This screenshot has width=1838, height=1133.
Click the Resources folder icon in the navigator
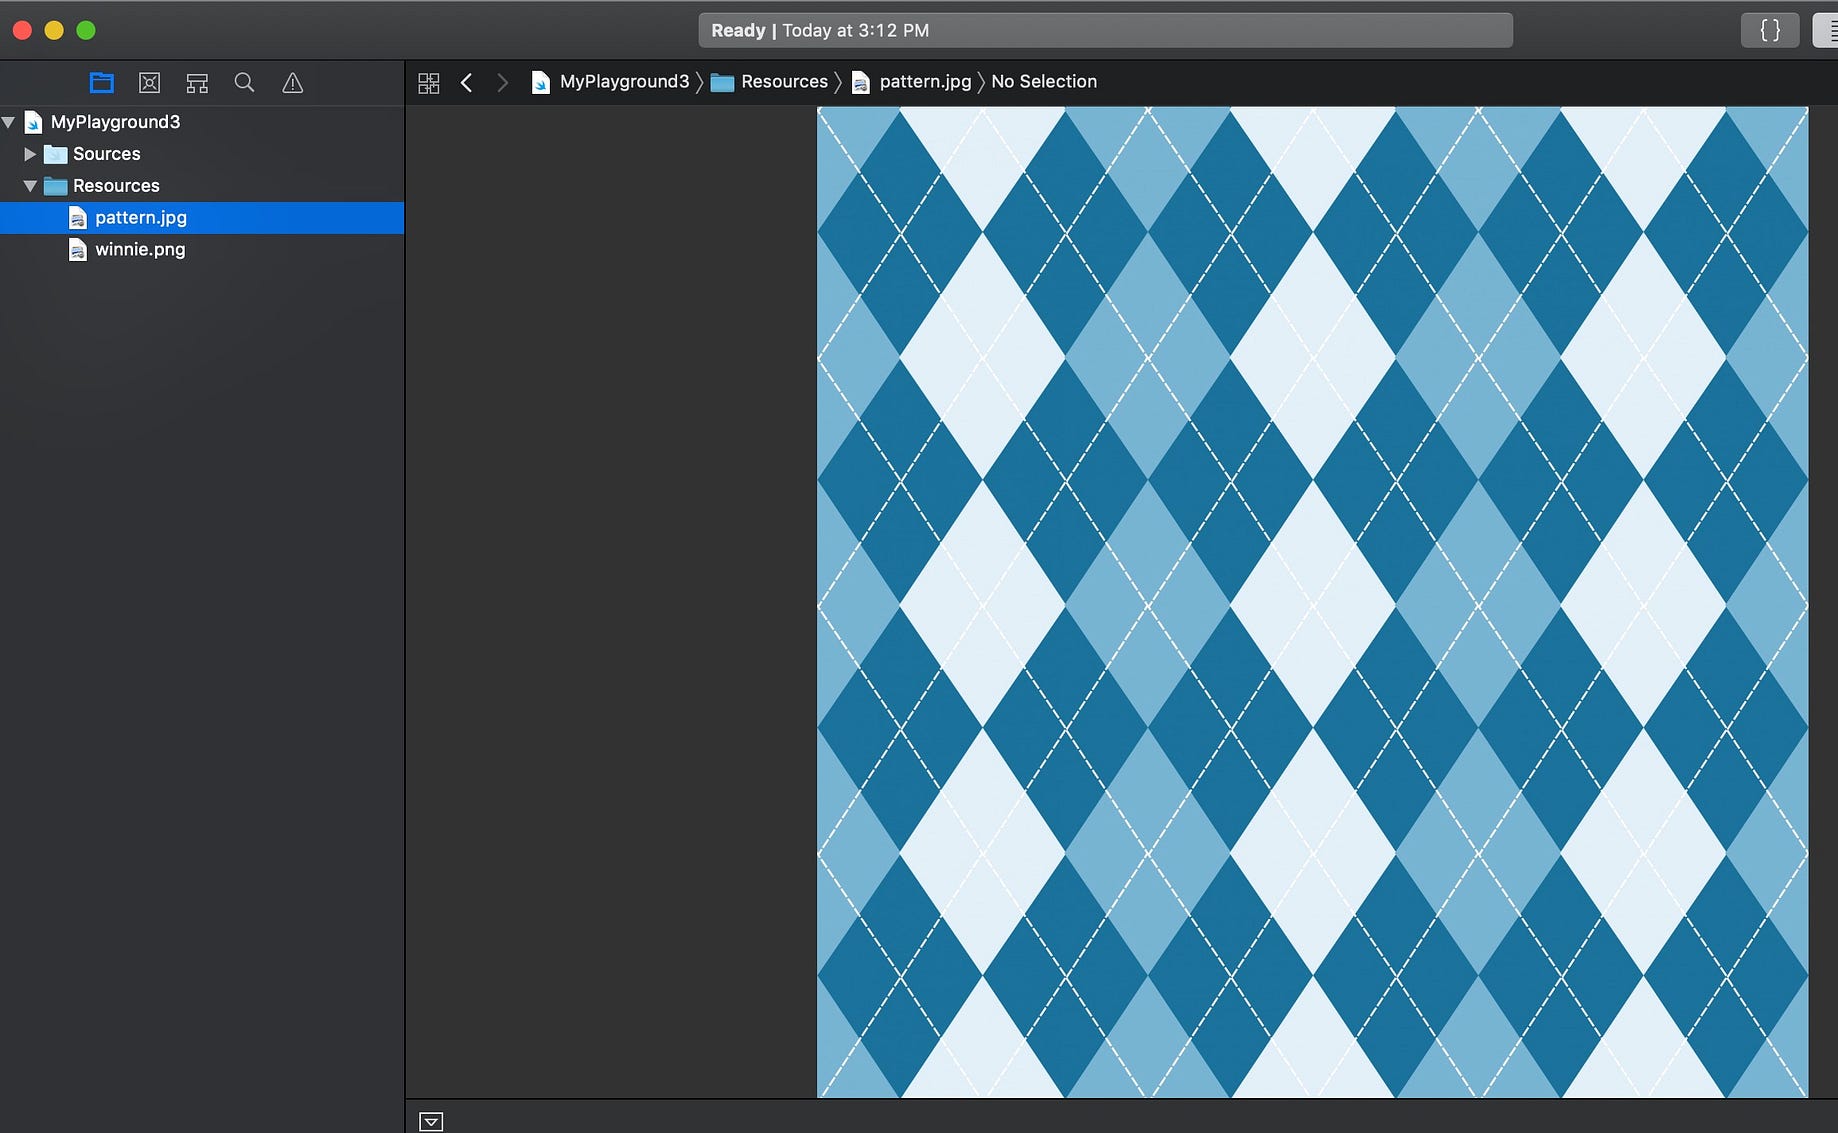[x=56, y=186]
